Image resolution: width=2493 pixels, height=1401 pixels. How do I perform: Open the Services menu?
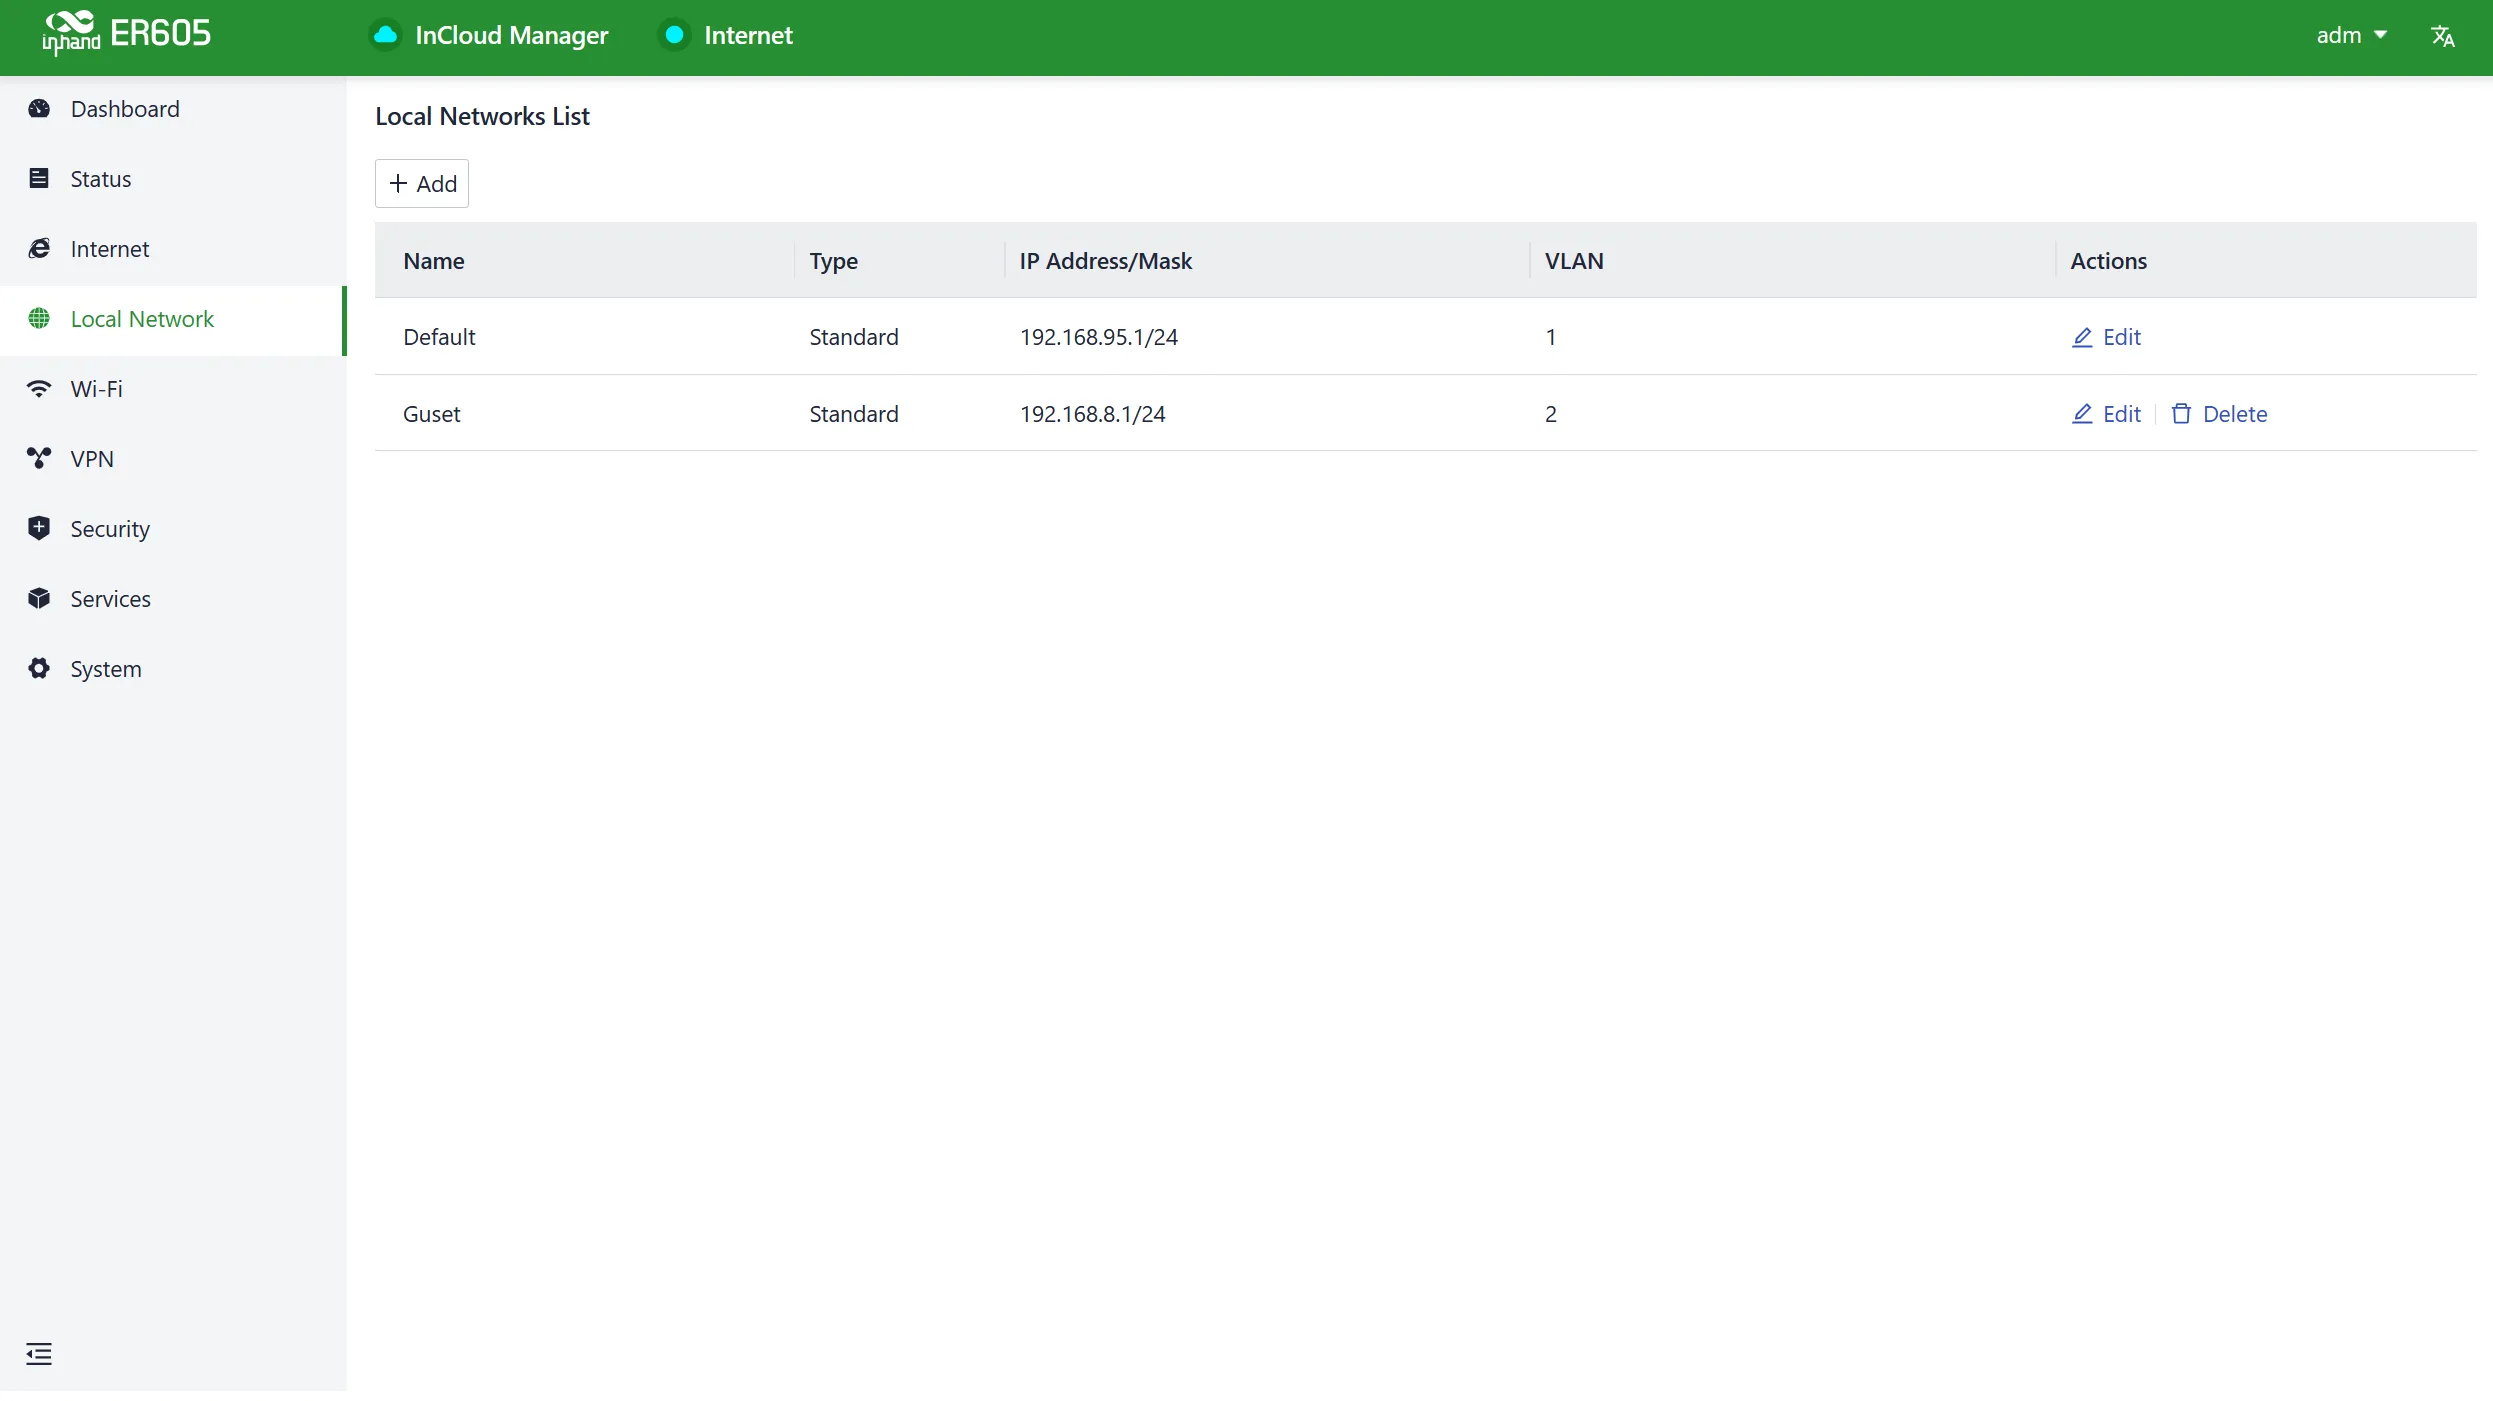click(x=173, y=599)
